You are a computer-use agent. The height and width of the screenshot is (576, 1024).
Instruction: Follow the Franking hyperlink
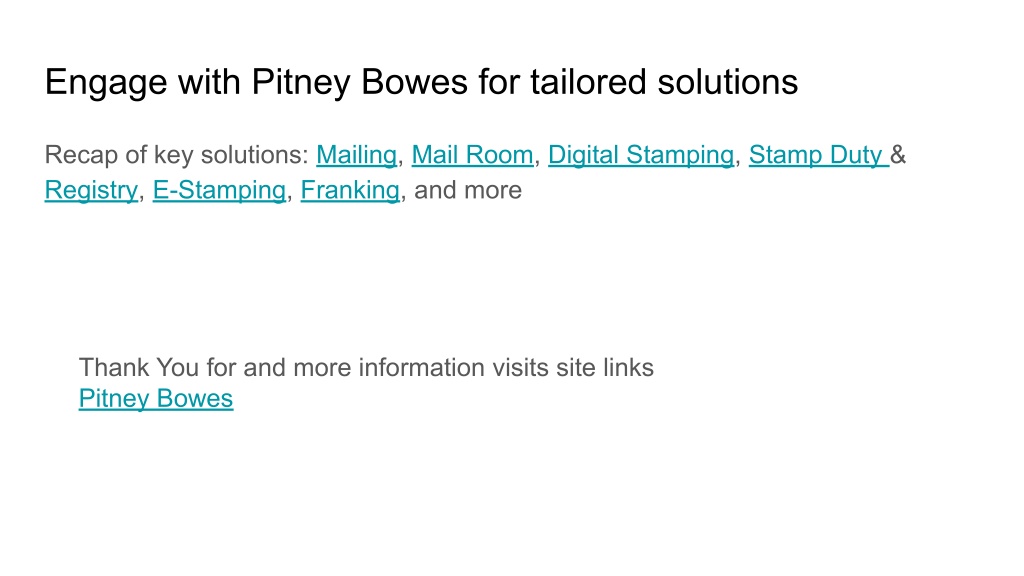pos(350,191)
